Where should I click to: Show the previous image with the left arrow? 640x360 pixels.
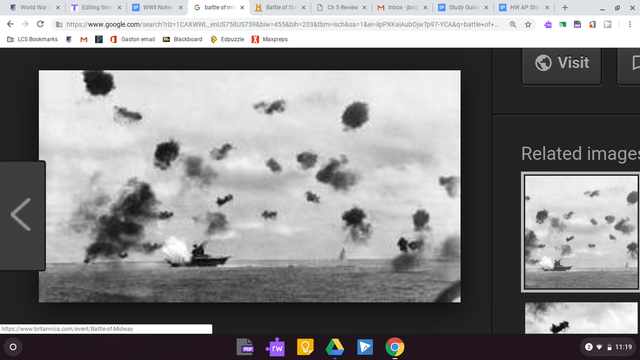pos(22,215)
